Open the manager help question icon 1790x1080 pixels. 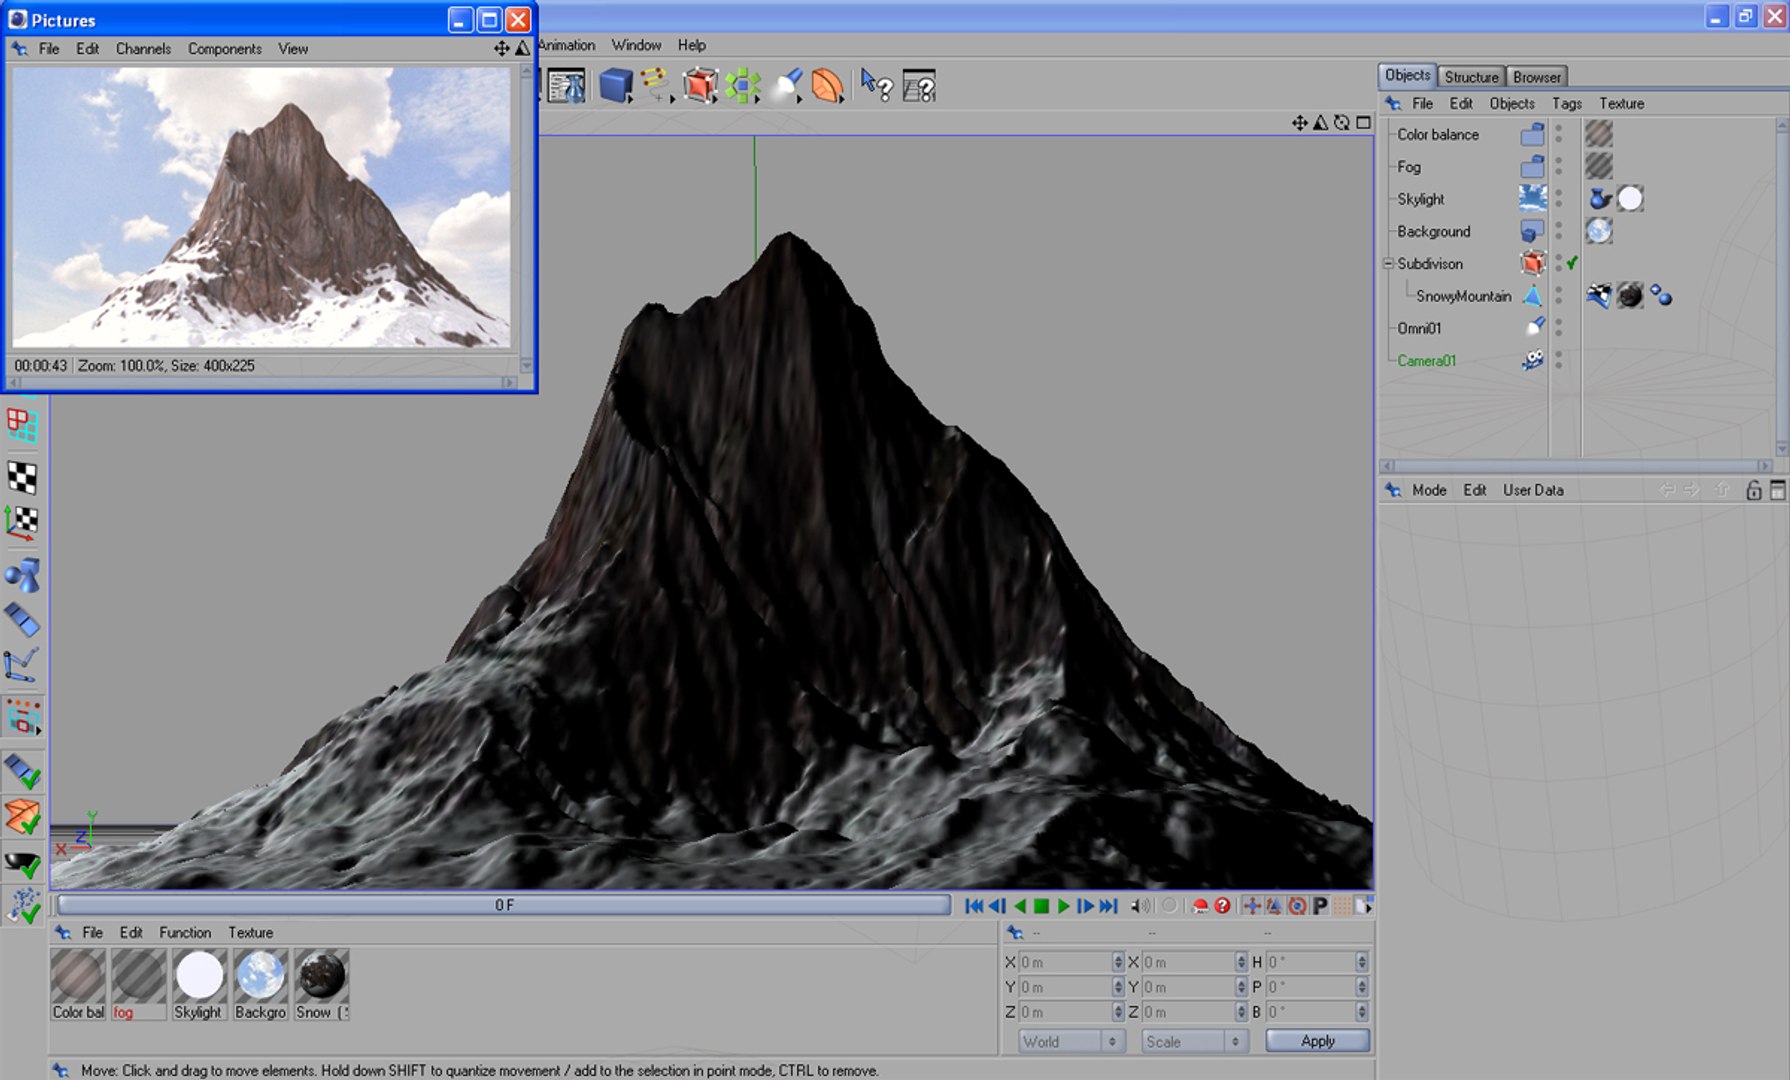(918, 86)
